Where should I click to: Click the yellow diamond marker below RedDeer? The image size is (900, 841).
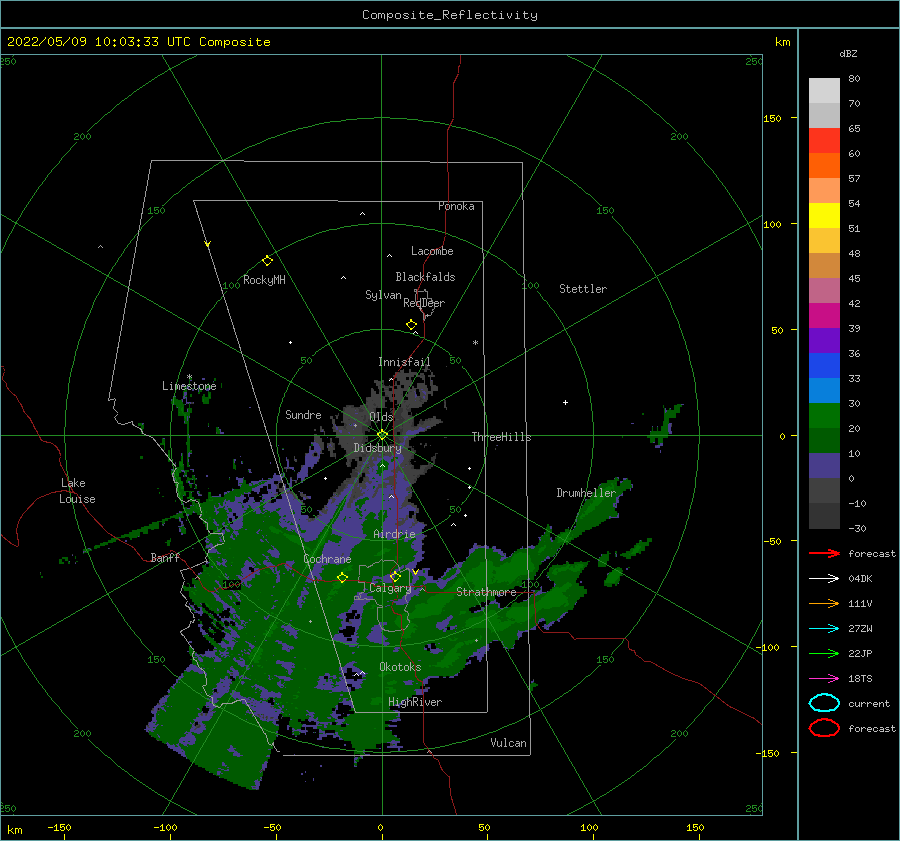[x=412, y=325]
